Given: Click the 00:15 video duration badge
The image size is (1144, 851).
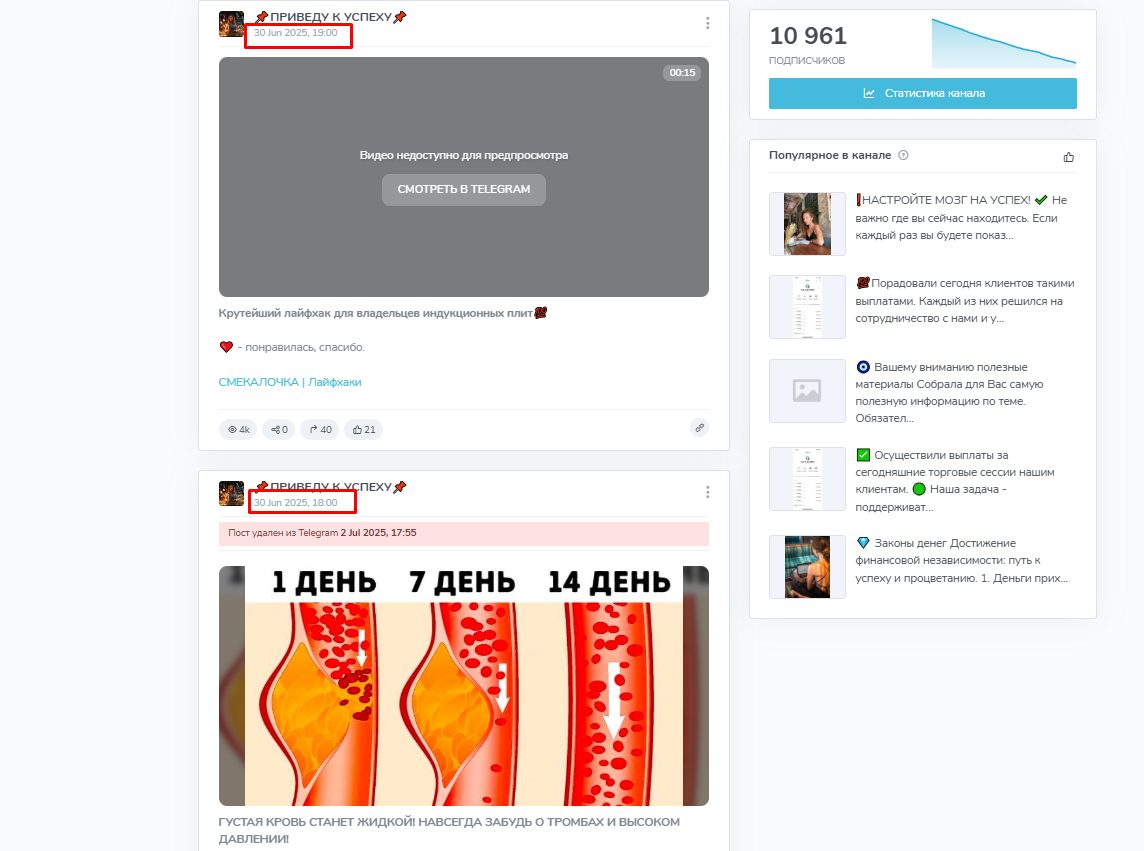Looking at the screenshot, I should (x=681, y=72).
